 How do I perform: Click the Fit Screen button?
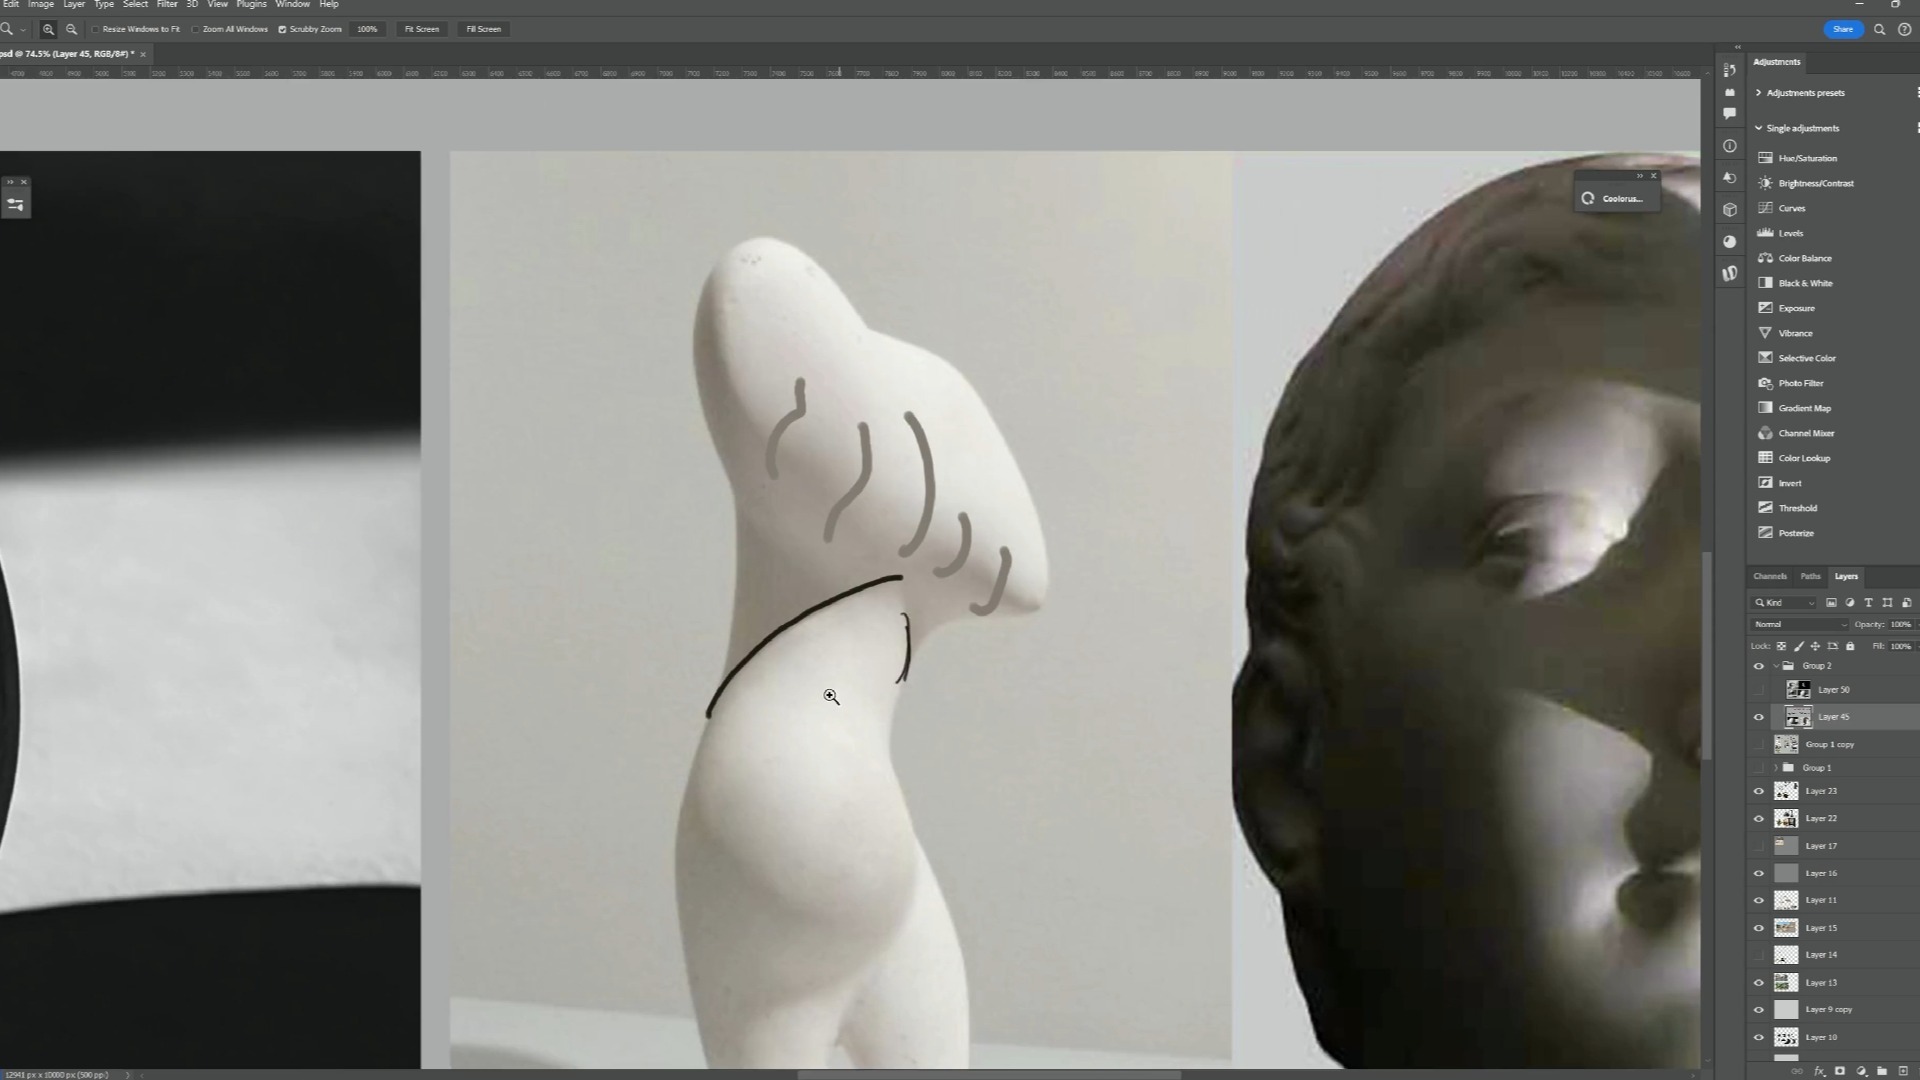[422, 29]
